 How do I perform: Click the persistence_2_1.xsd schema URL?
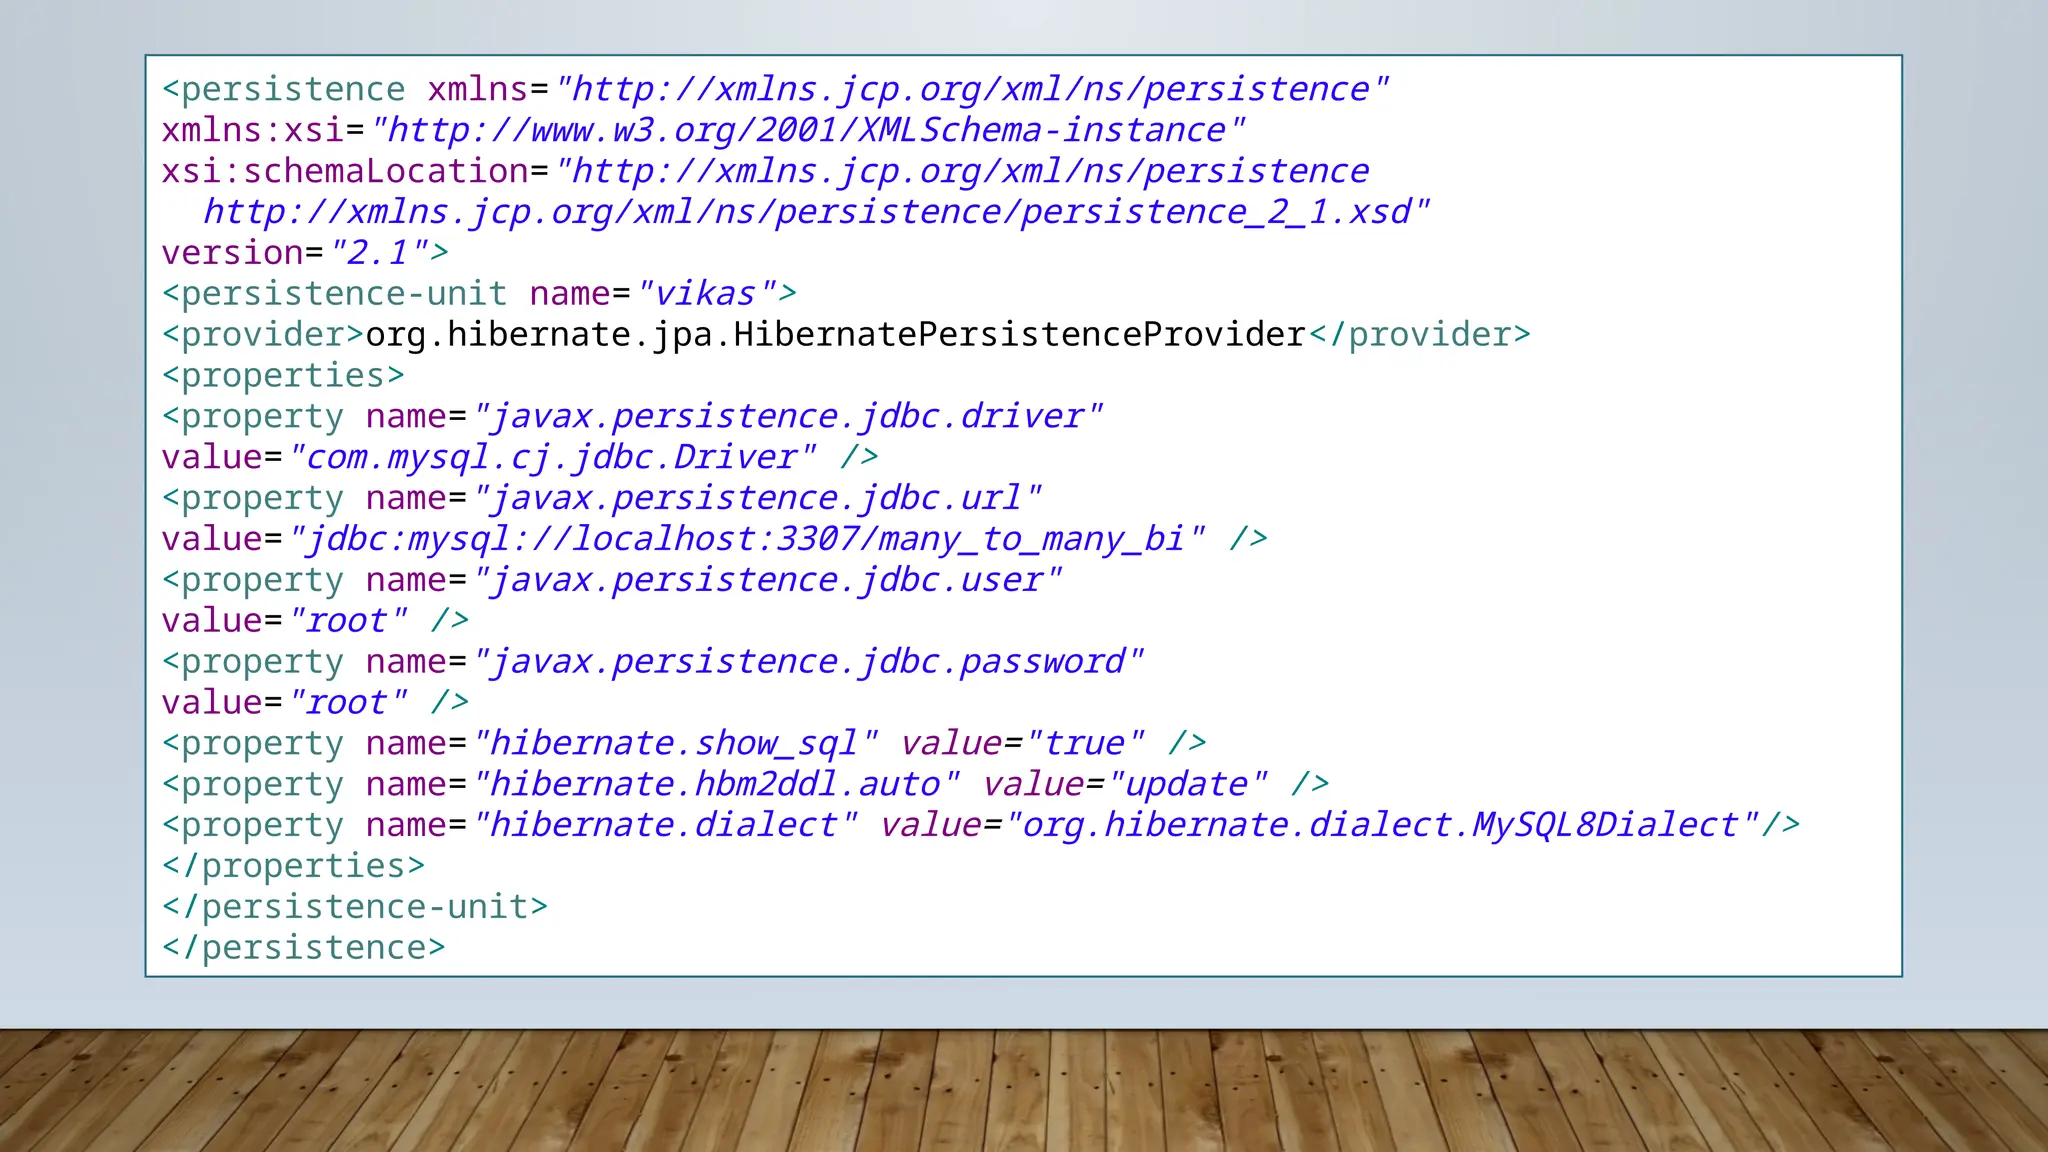click(x=816, y=212)
